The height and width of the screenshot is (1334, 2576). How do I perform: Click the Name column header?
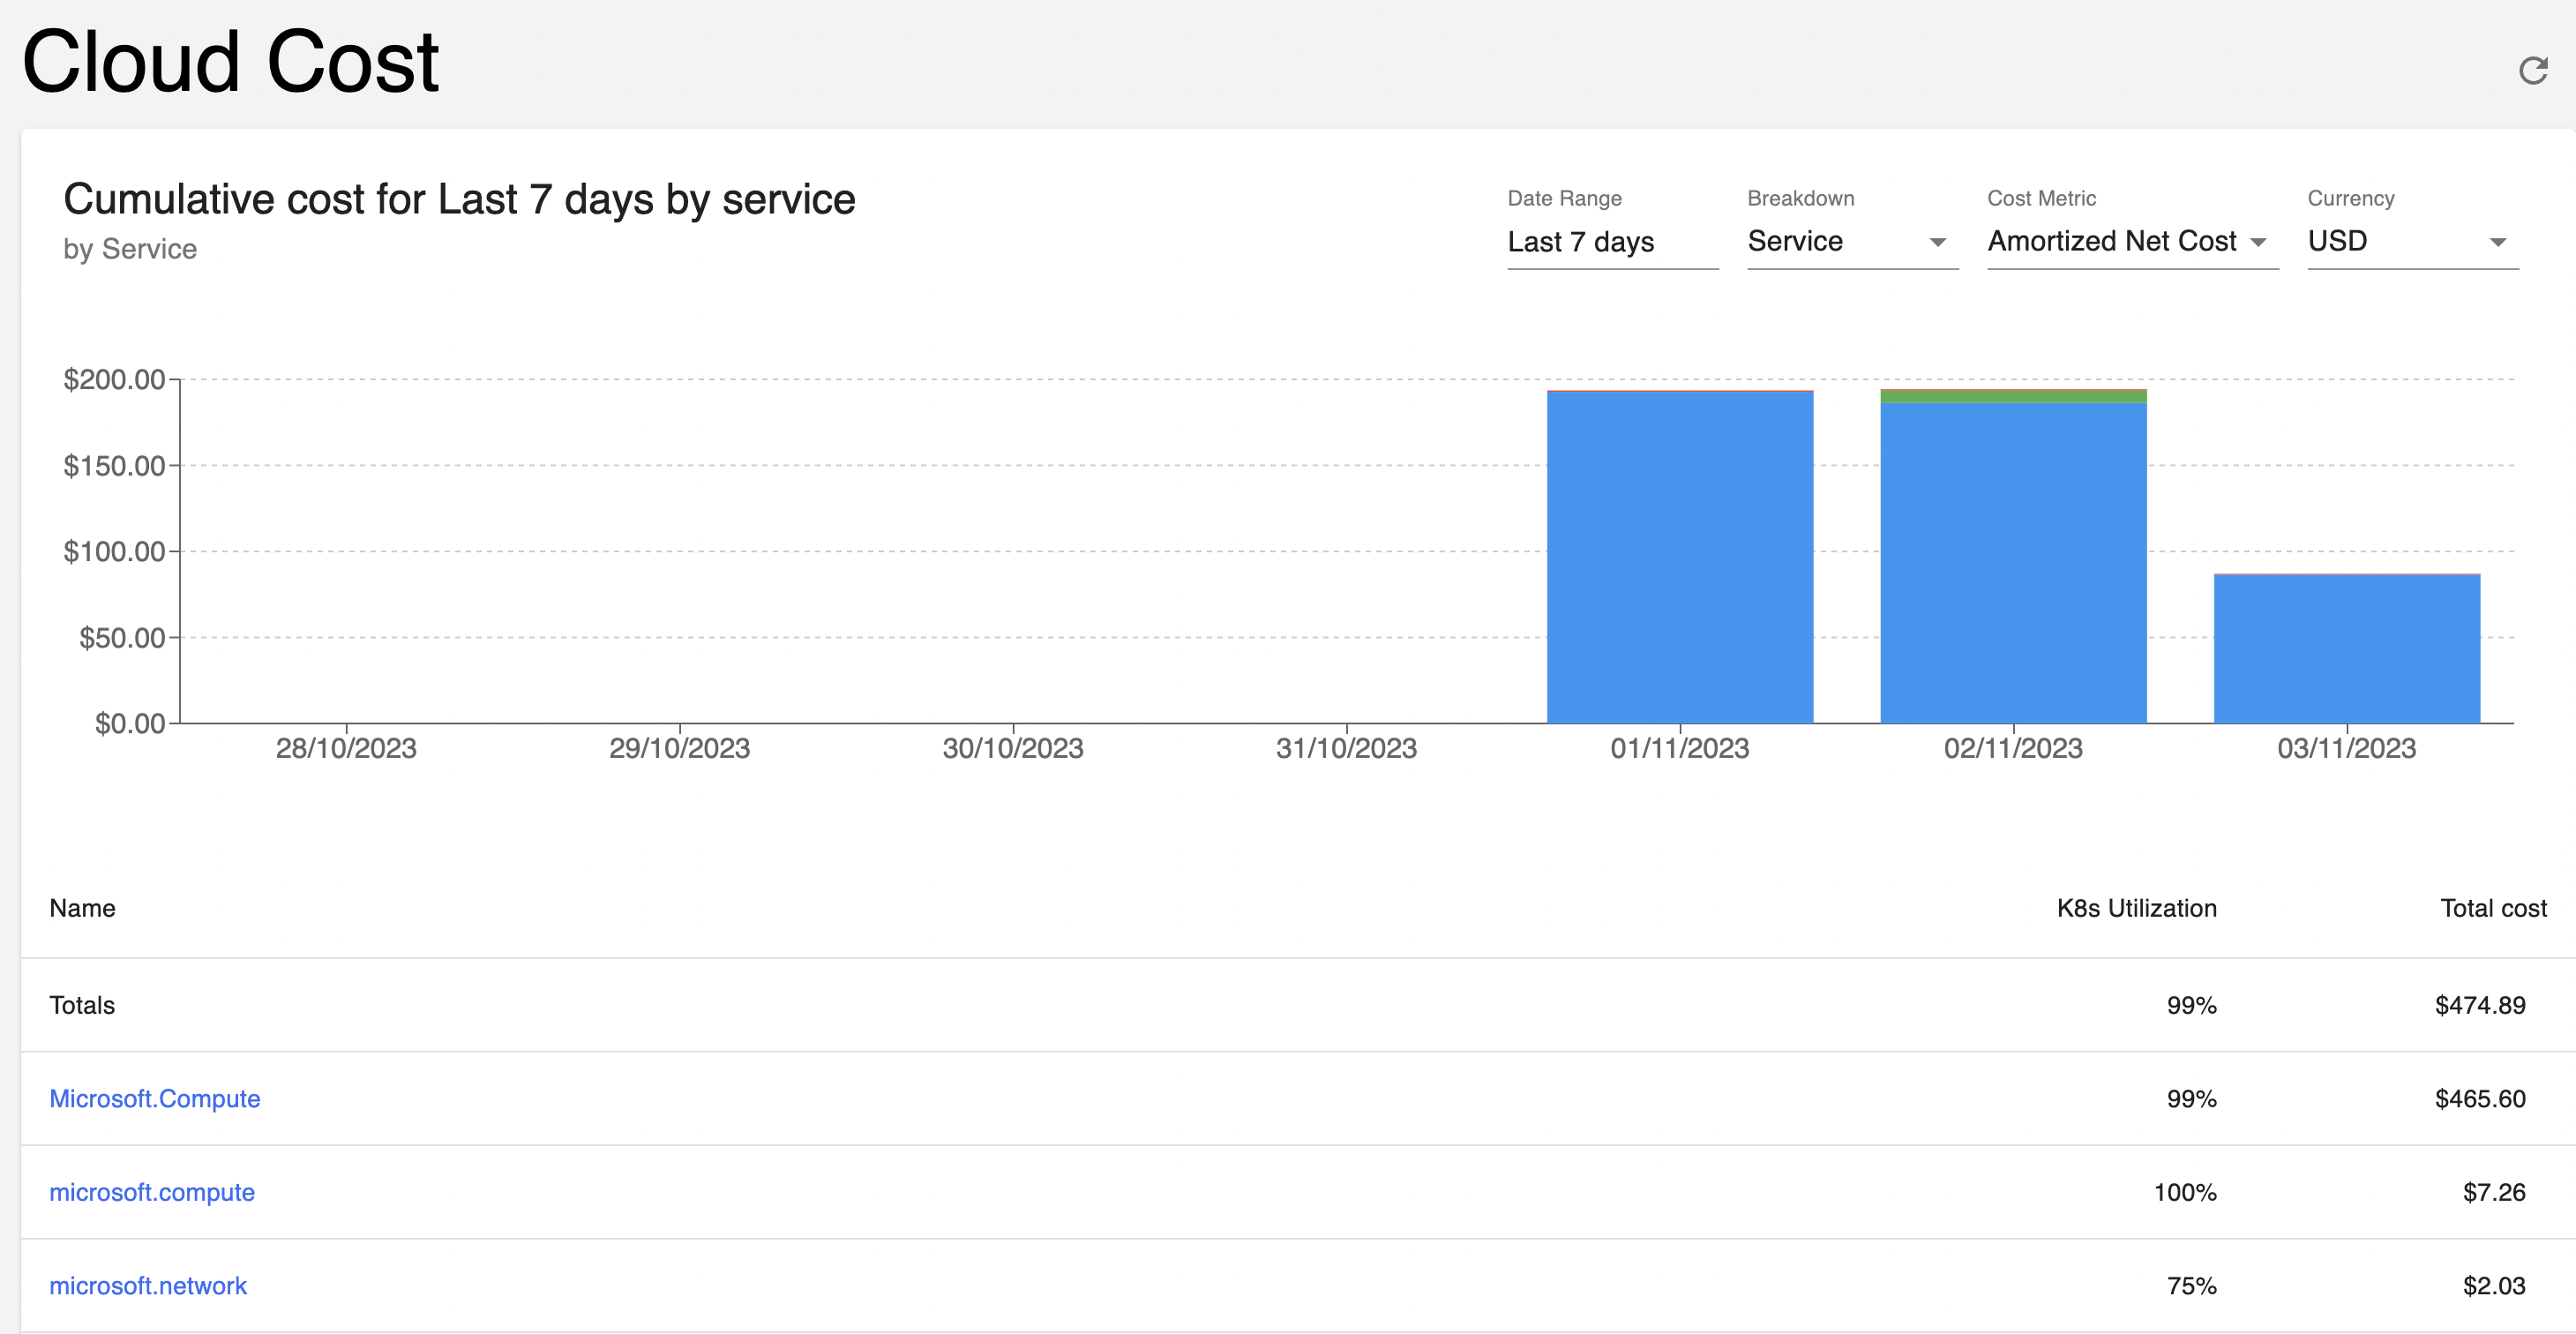[83, 908]
